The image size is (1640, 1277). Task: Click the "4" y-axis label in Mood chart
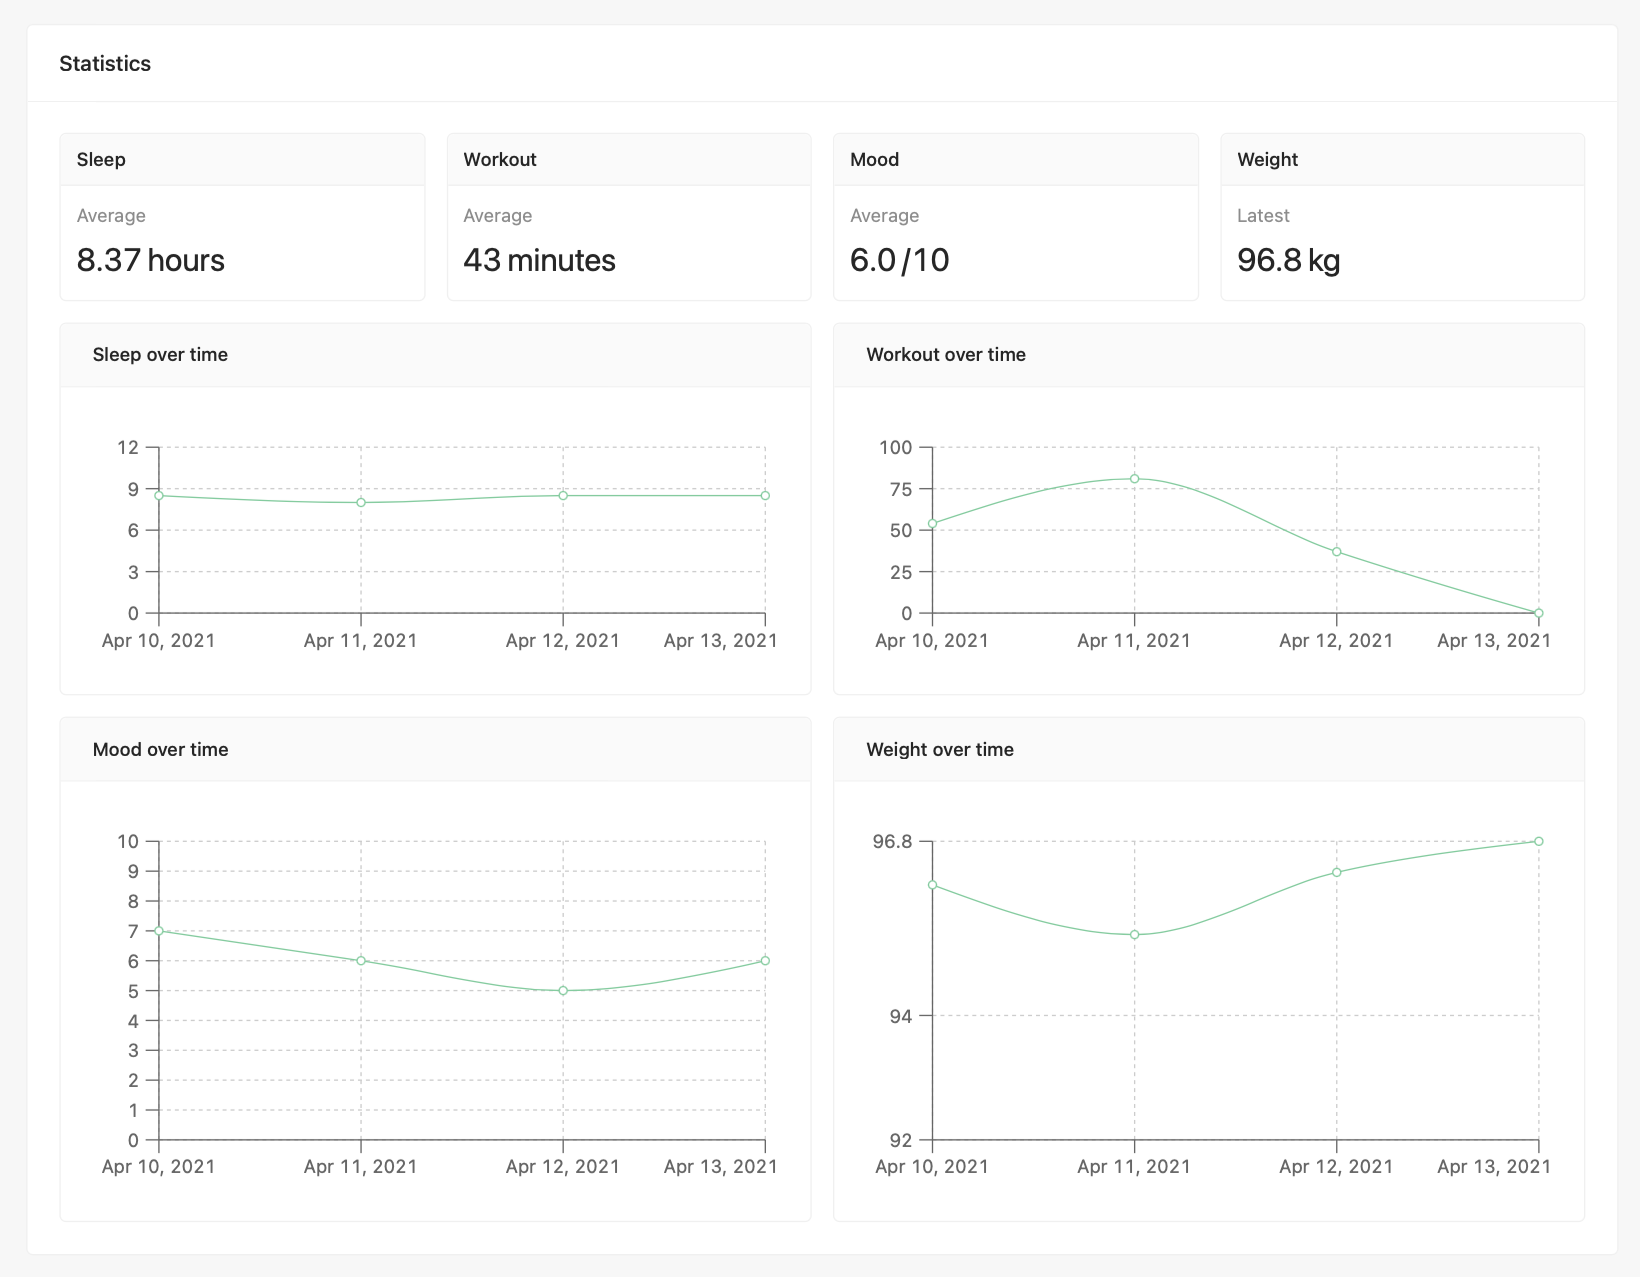[133, 1021]
